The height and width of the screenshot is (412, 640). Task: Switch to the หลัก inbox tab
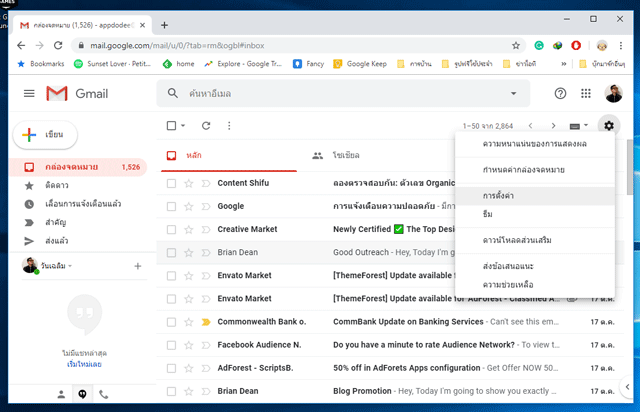[229, 155]
